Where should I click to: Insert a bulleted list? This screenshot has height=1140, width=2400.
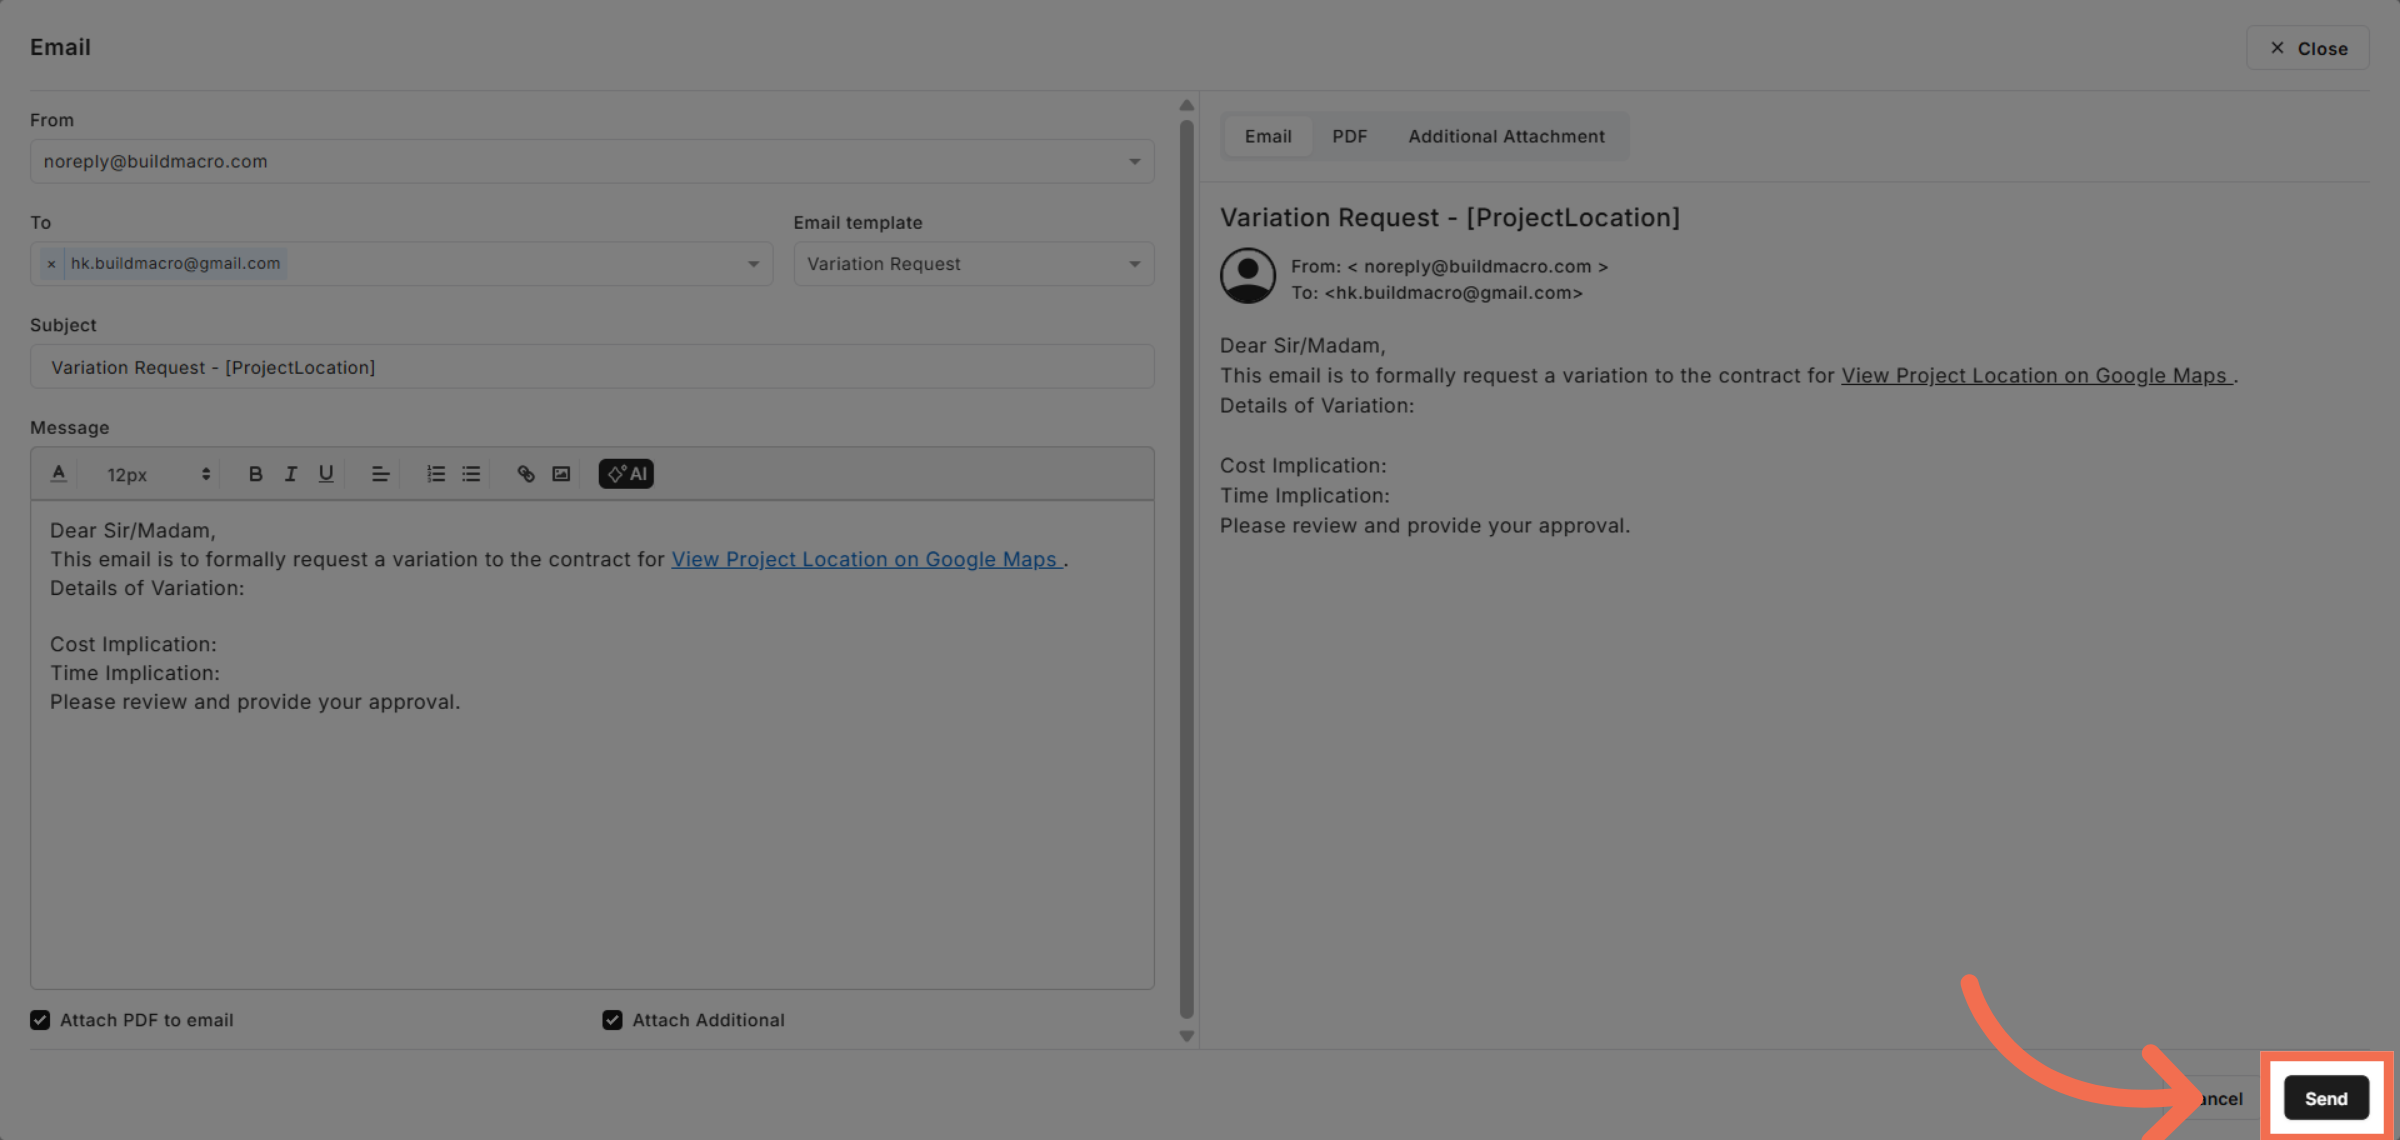pyautogui.click(x=471, y=473)
